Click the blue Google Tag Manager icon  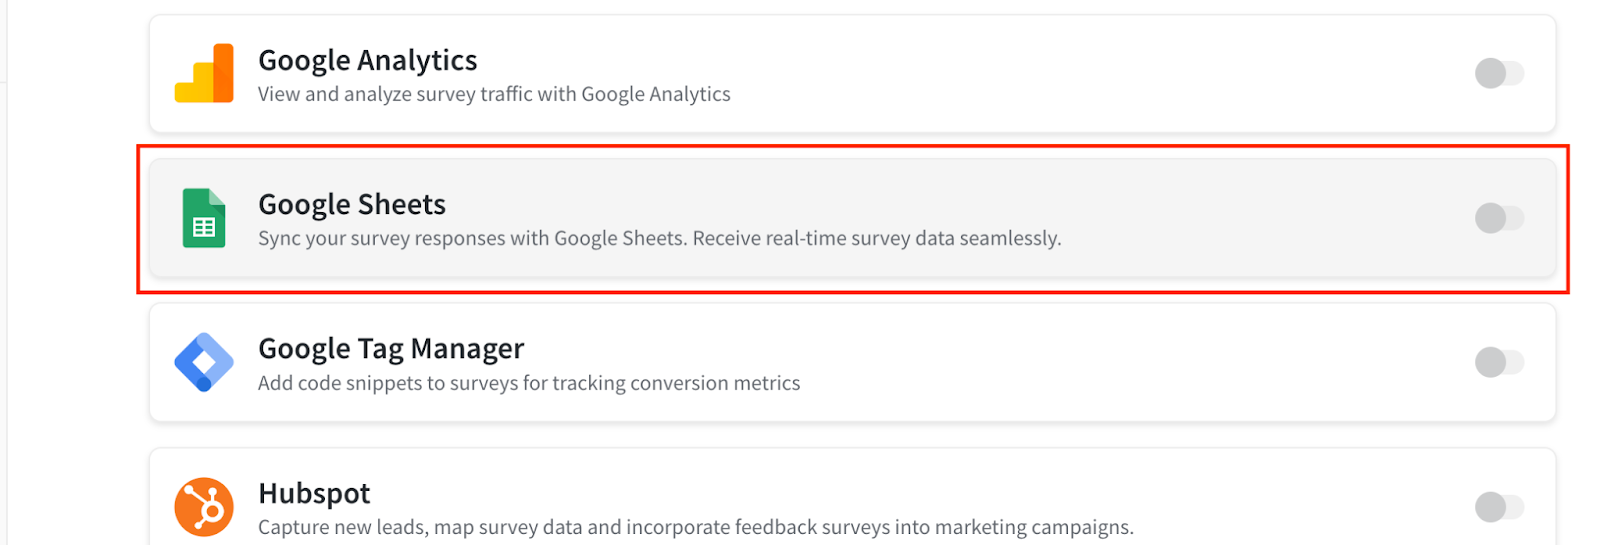click(x=204, y=362)
